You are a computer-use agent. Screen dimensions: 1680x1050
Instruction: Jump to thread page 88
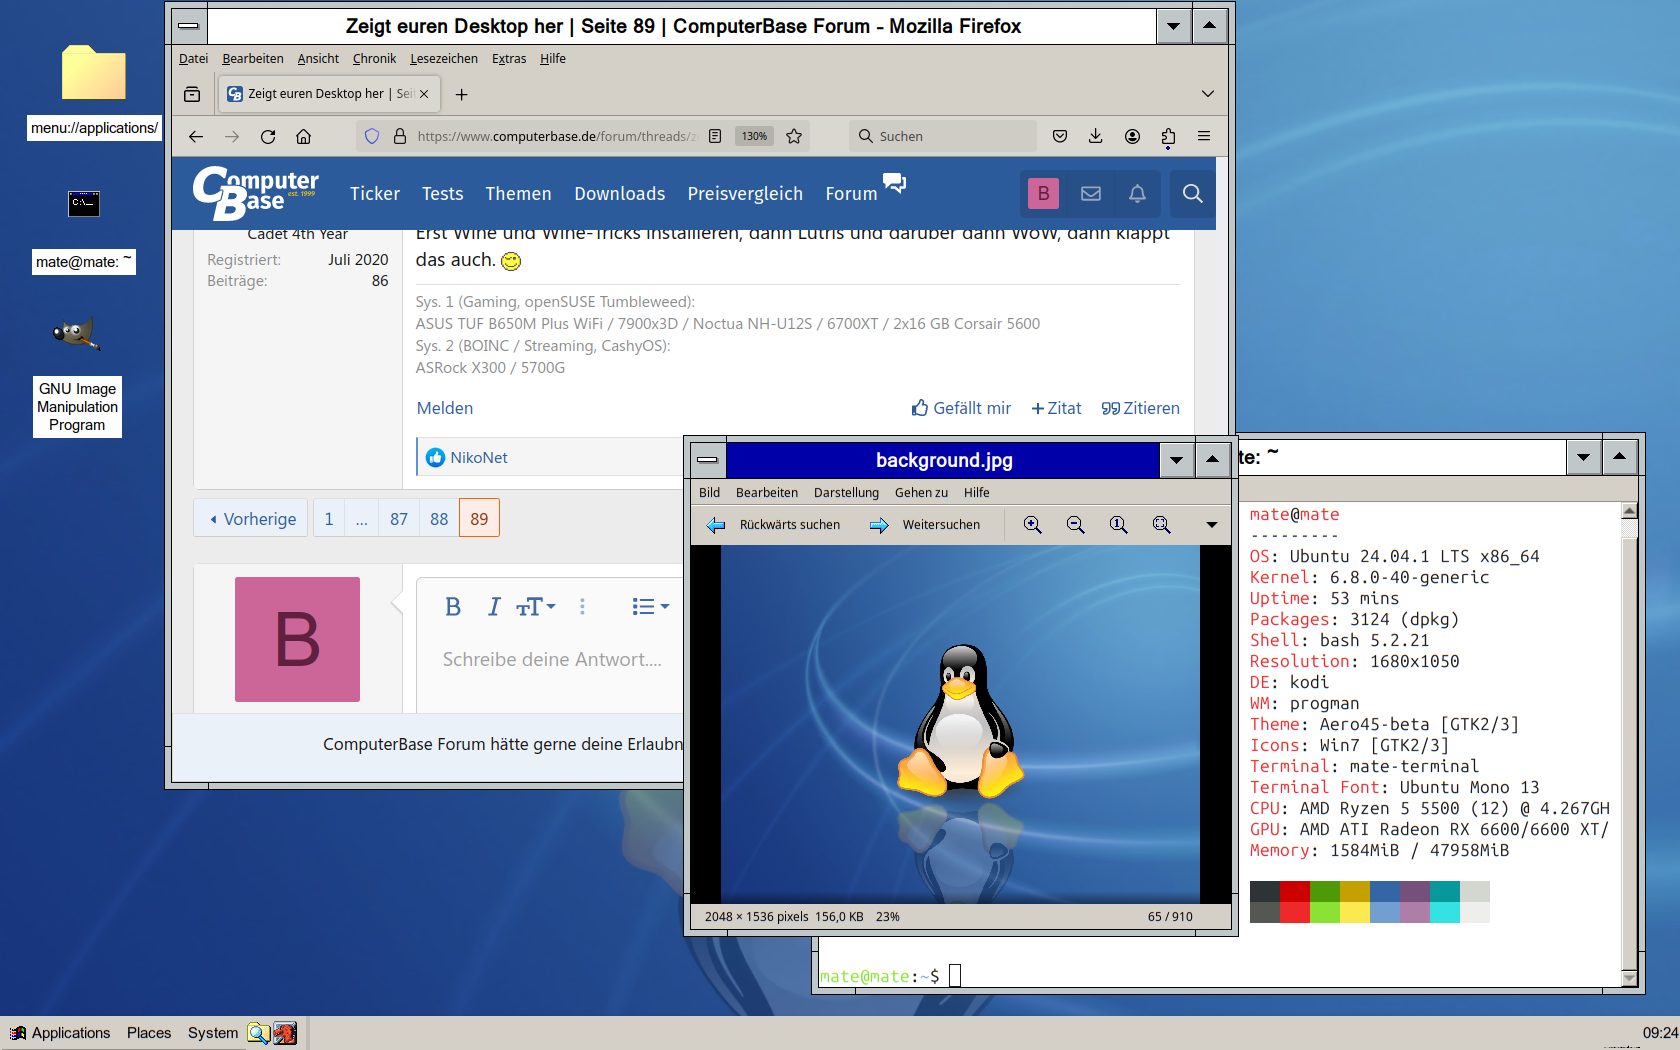click(x=439, y=519)
